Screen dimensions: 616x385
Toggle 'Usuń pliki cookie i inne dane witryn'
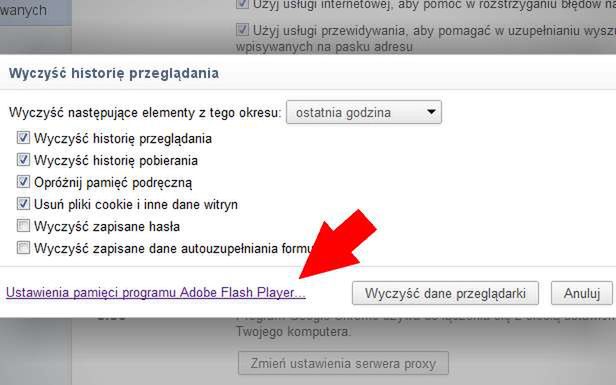(x=23, y=204)
